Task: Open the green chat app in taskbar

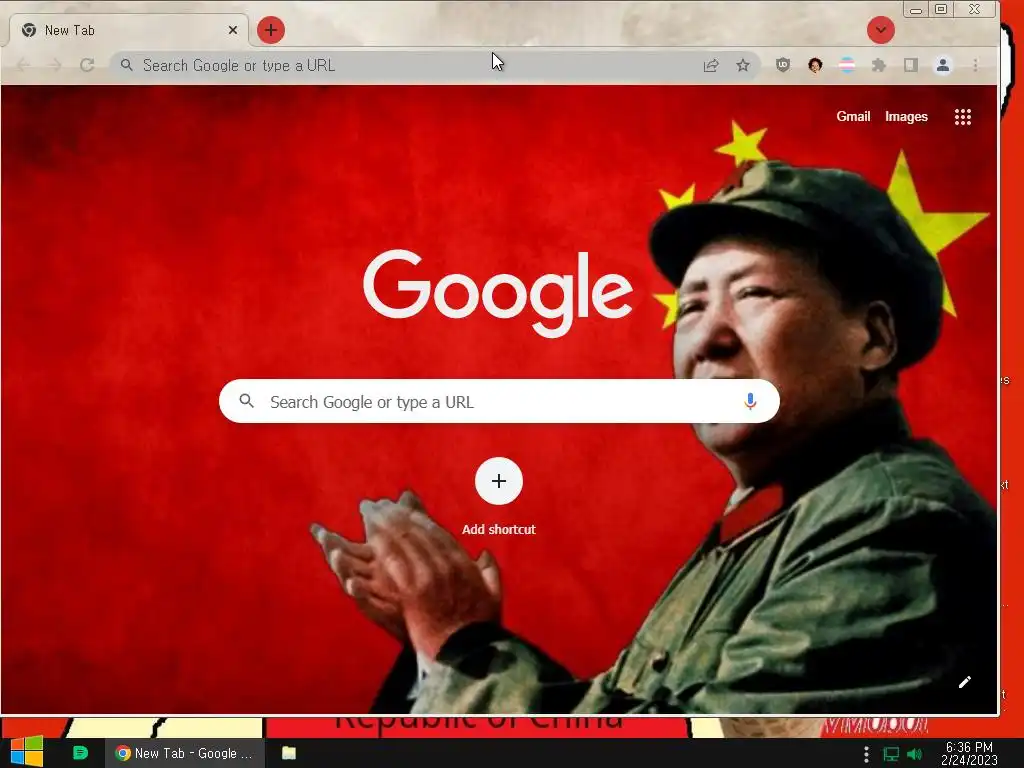Action: coord(80,752)
